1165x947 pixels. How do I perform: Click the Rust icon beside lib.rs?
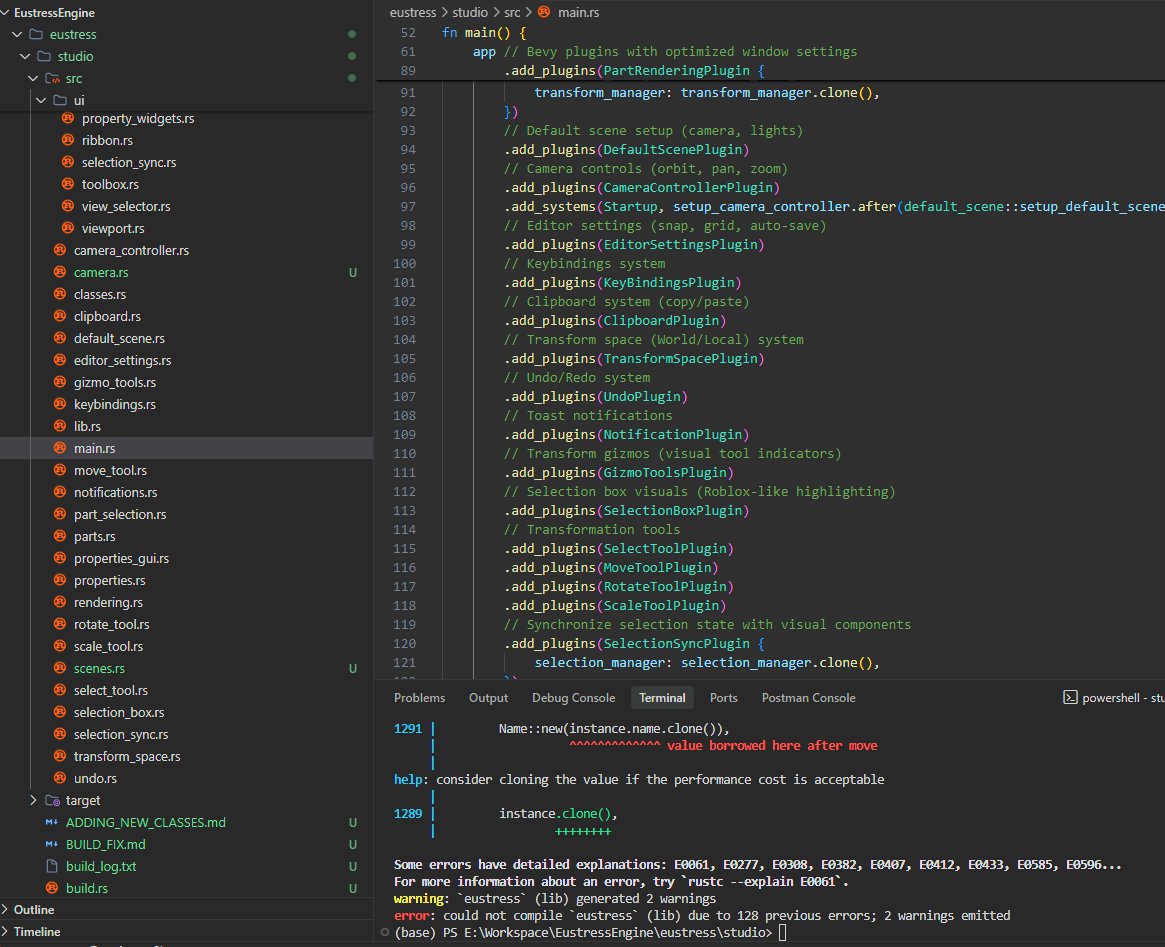tap(61, 426)
